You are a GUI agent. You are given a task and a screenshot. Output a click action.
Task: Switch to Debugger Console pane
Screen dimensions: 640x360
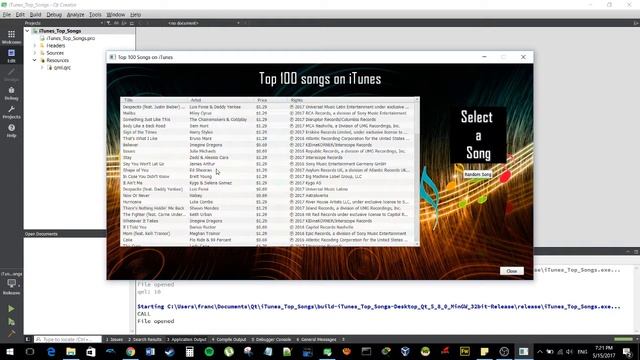tap(271, 339)
